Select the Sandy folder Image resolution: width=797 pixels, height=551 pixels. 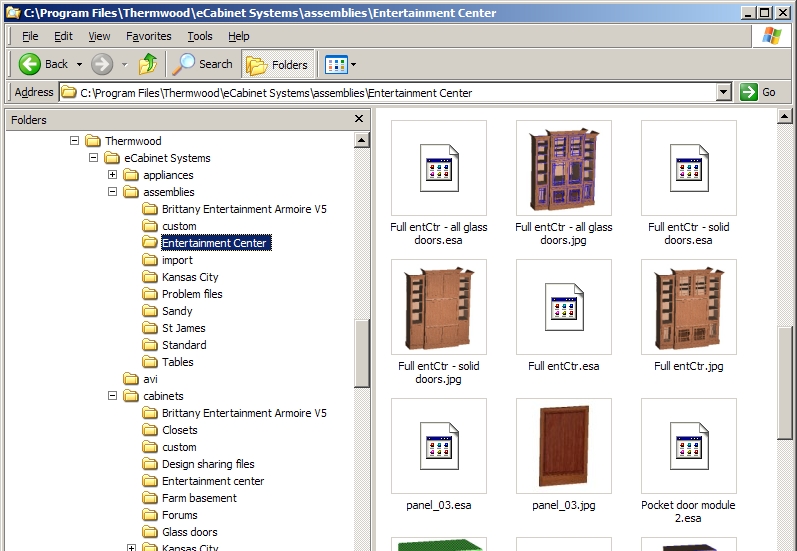coord(168,311)
